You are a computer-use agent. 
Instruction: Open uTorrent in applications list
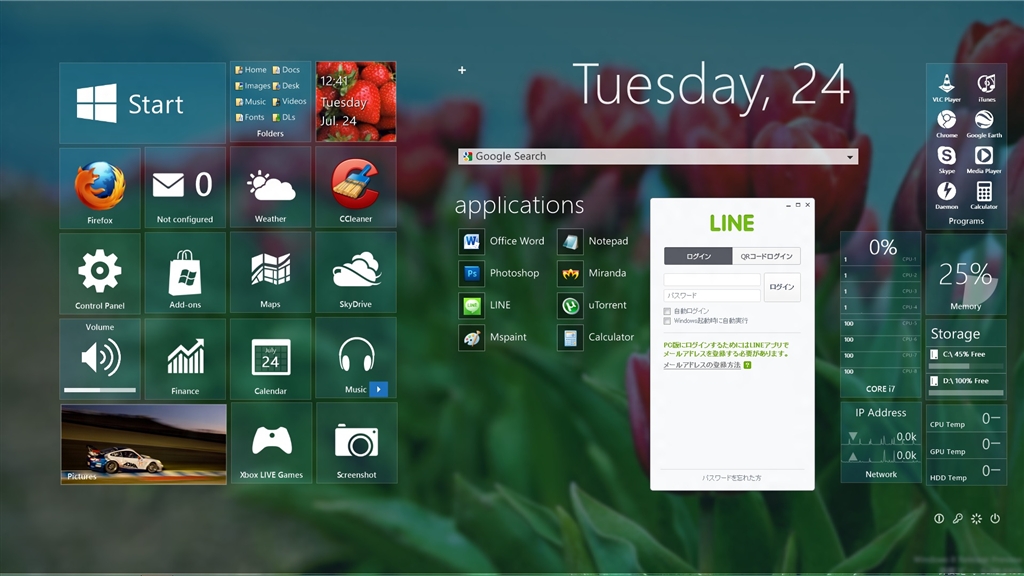[592, 305]
